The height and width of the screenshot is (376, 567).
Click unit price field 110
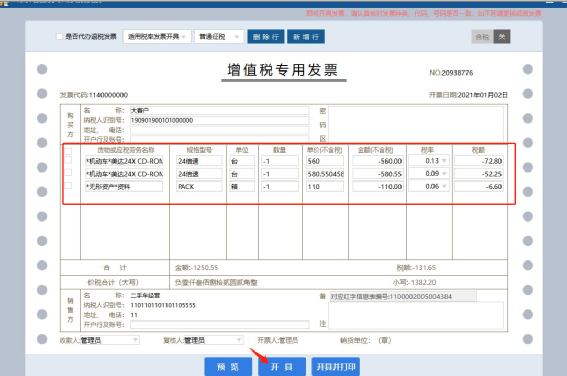[325, 187]
